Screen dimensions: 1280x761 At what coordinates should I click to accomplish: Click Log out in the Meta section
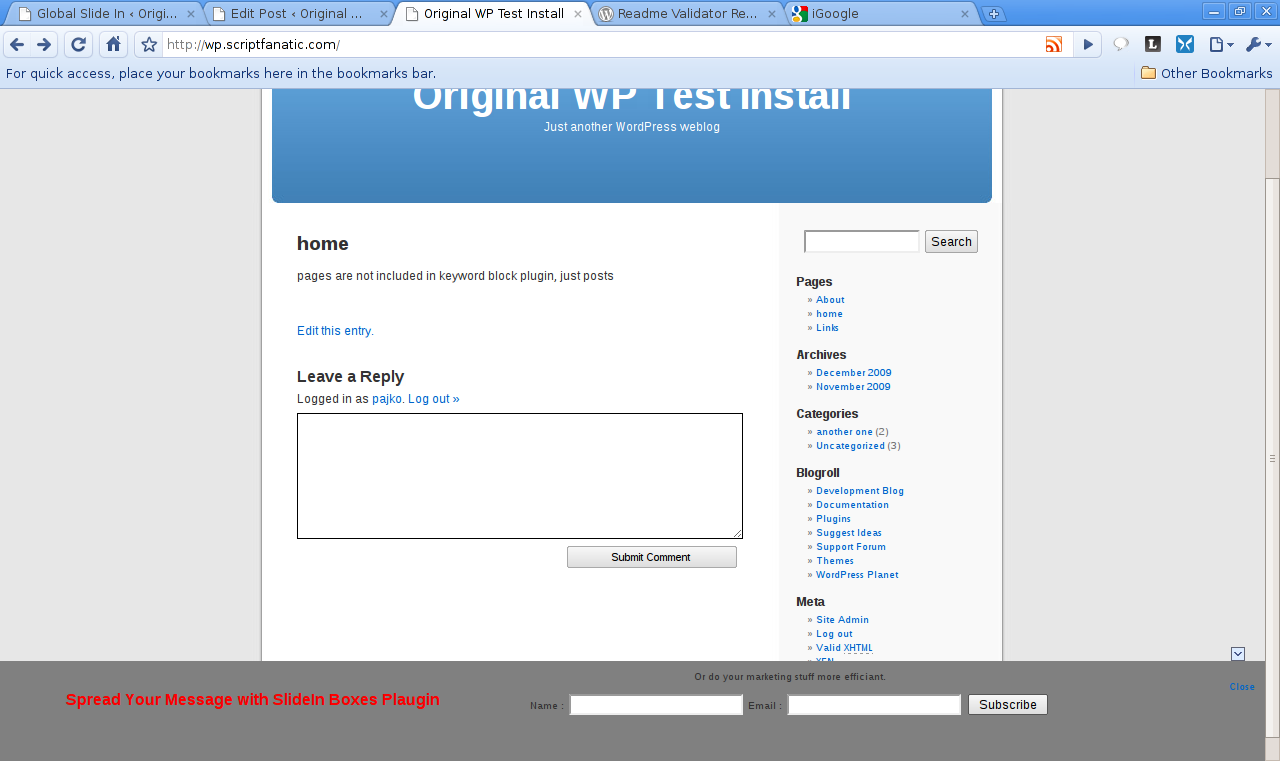pos(834,634)
